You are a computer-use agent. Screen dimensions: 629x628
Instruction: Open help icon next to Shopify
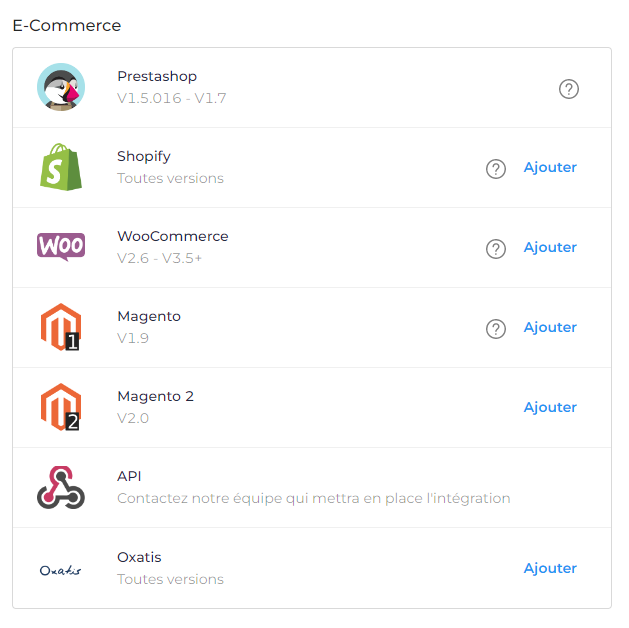pos(496,169)
